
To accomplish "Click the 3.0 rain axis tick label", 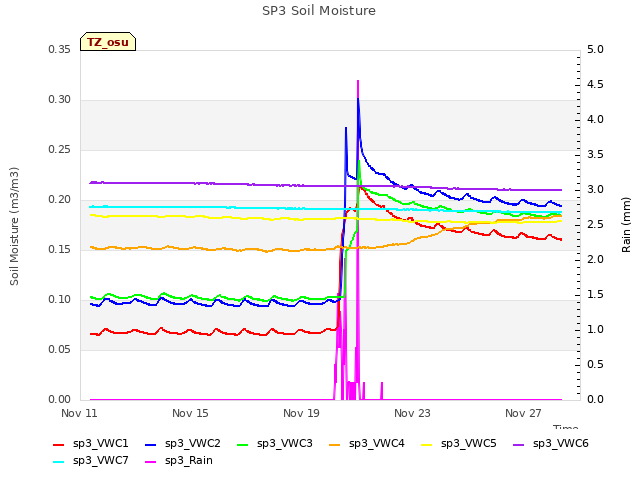I will 595,189.
